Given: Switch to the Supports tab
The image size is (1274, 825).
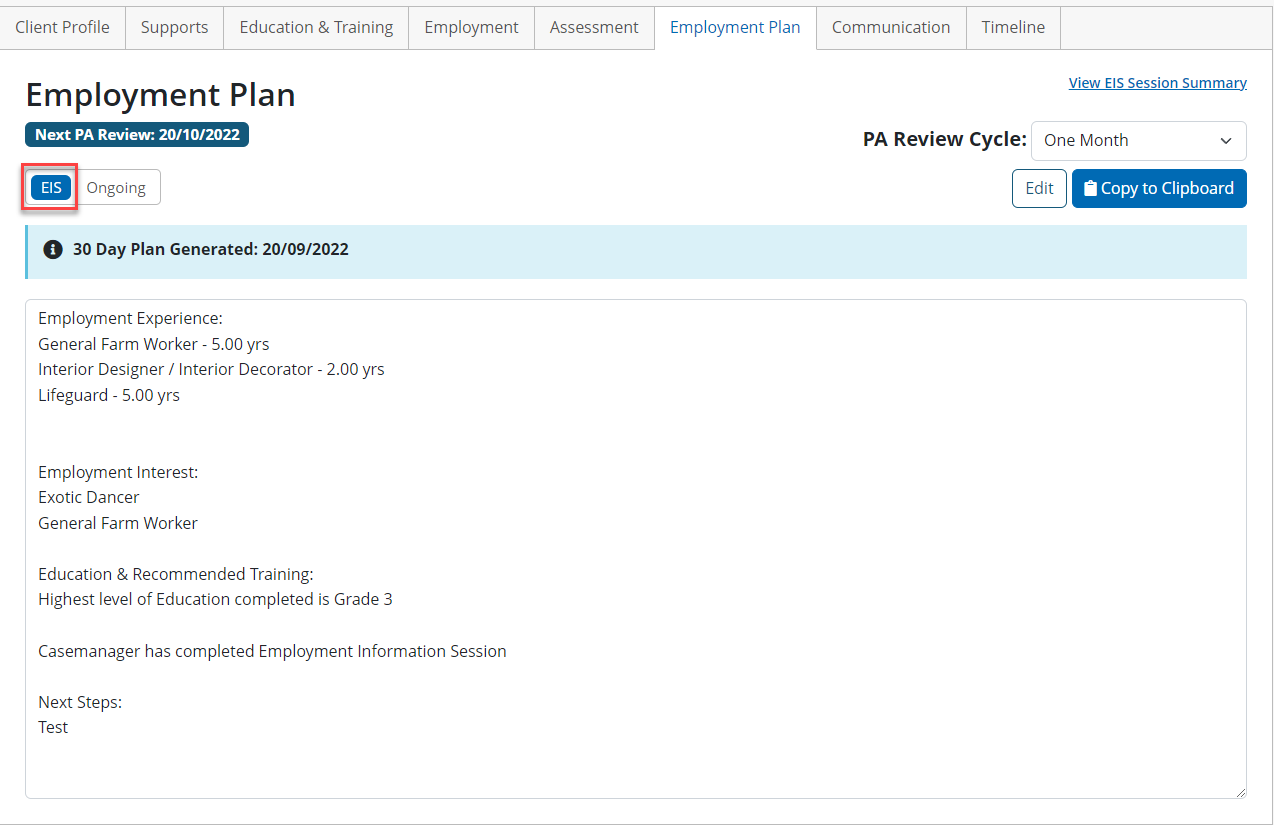Looking at the screenshot, I should (174, 28).
